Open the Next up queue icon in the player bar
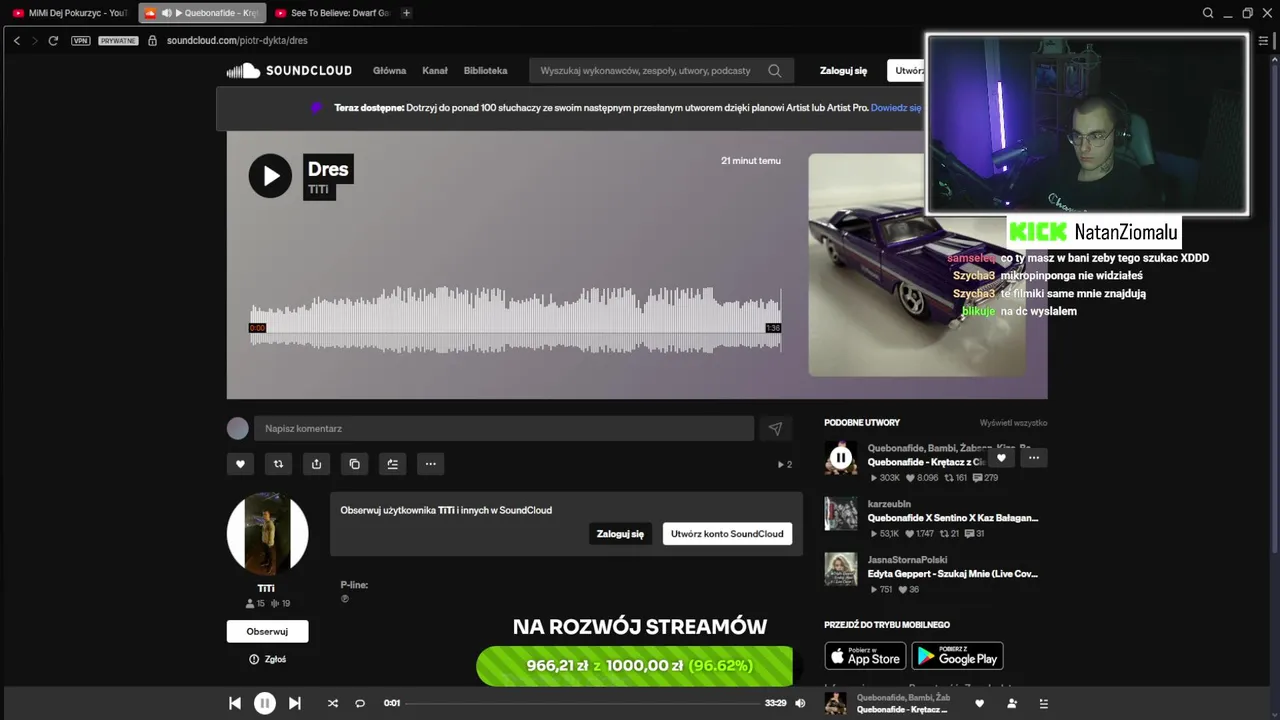This screenshot has width=1280, height=720. [1044, 703]
